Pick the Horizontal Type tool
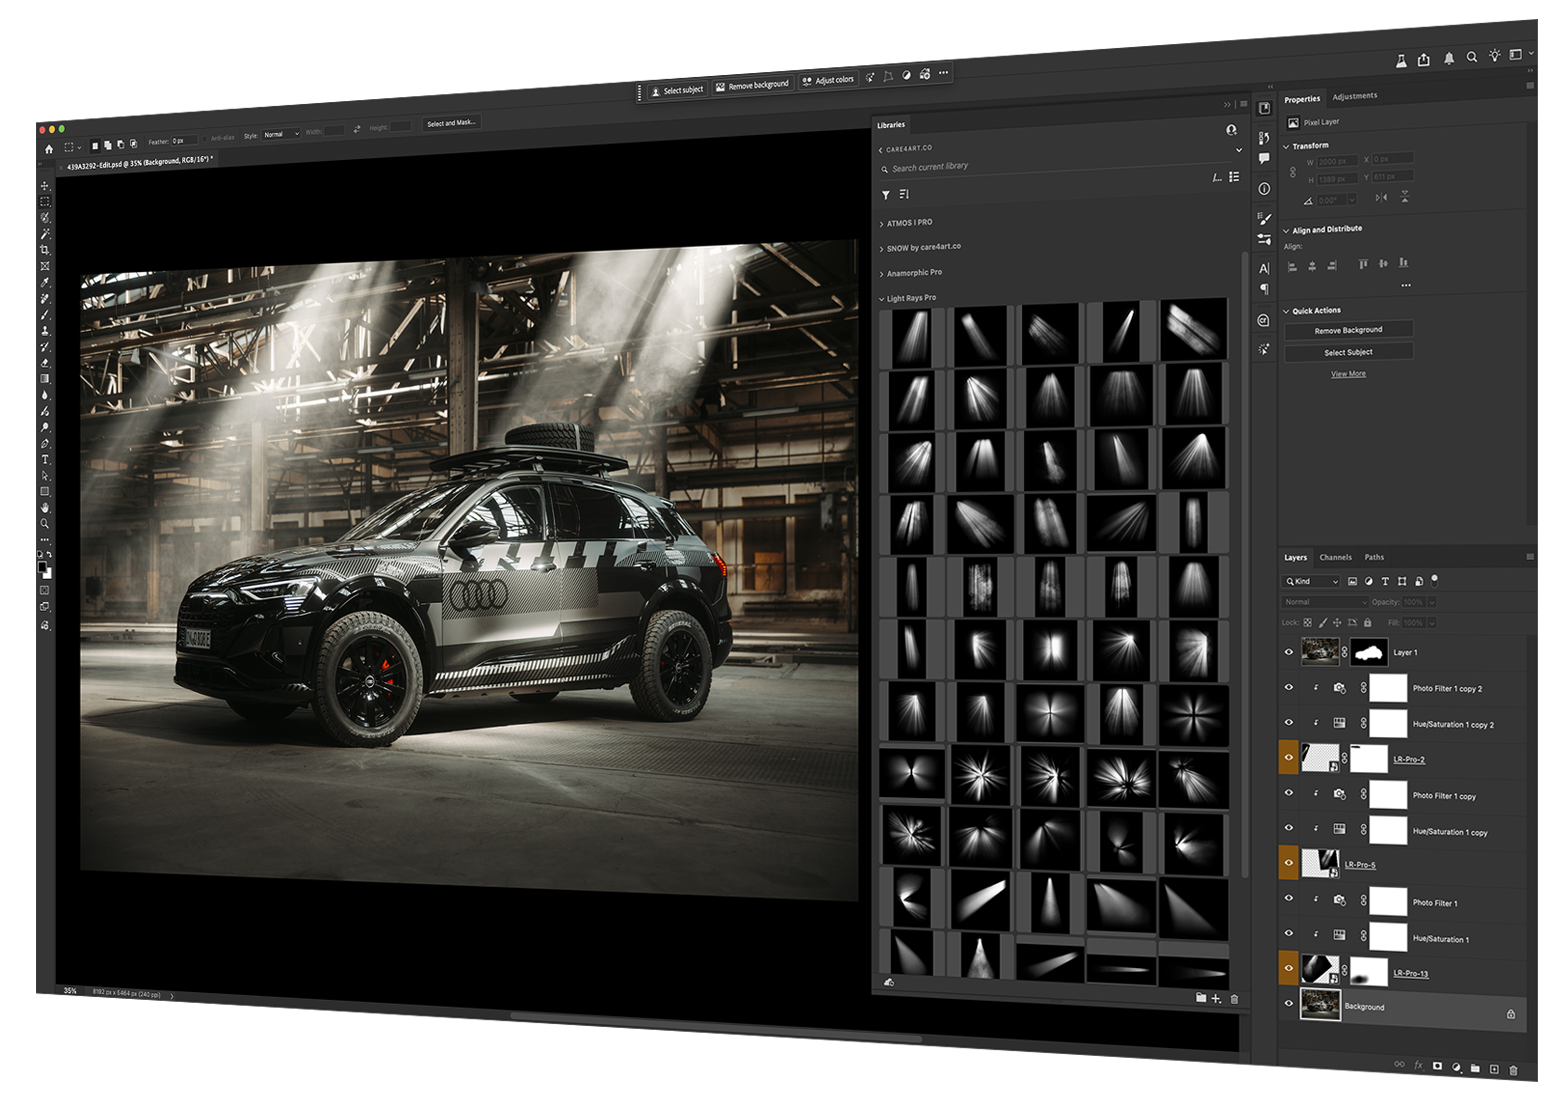This screenshot has width=1566, height=1101. tap(44, 460)
